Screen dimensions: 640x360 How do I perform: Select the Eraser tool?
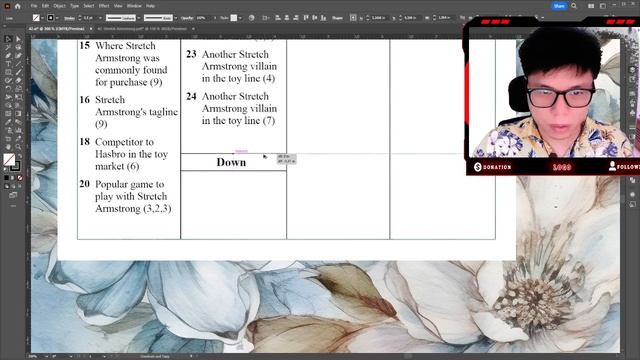click(x=18, y=80)
